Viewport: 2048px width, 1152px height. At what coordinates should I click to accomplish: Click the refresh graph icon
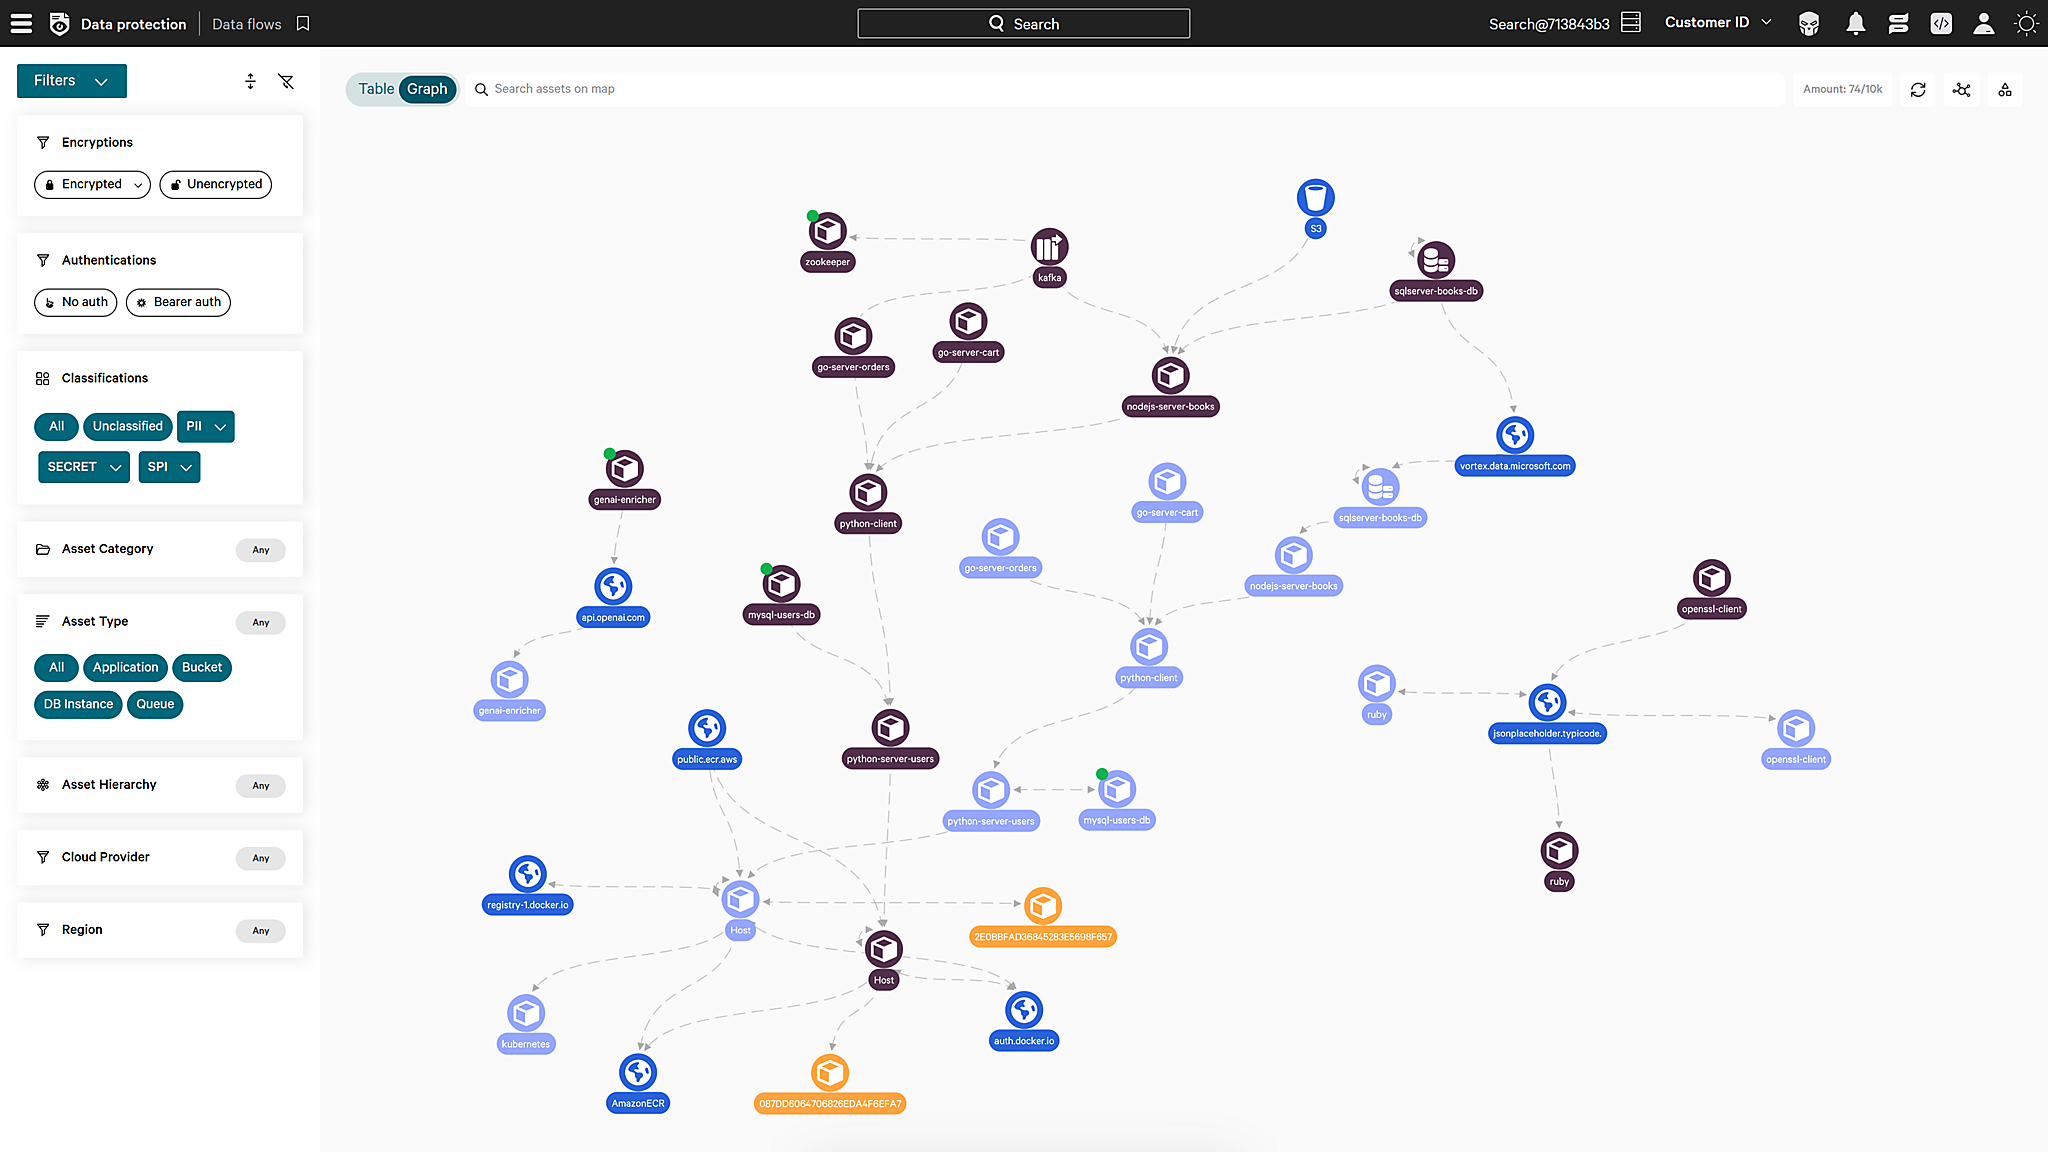[1918, 90]
